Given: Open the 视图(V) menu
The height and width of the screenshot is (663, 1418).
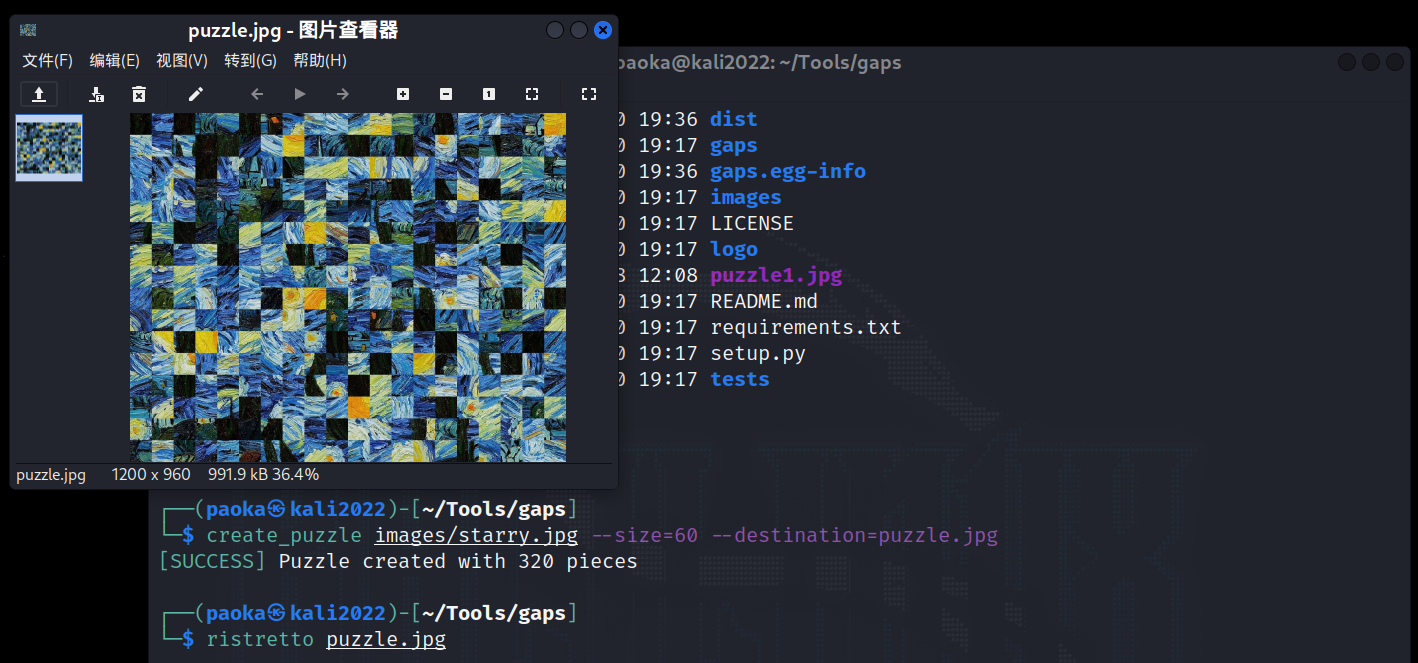Looking at the screenshot, I should [182, 61].
